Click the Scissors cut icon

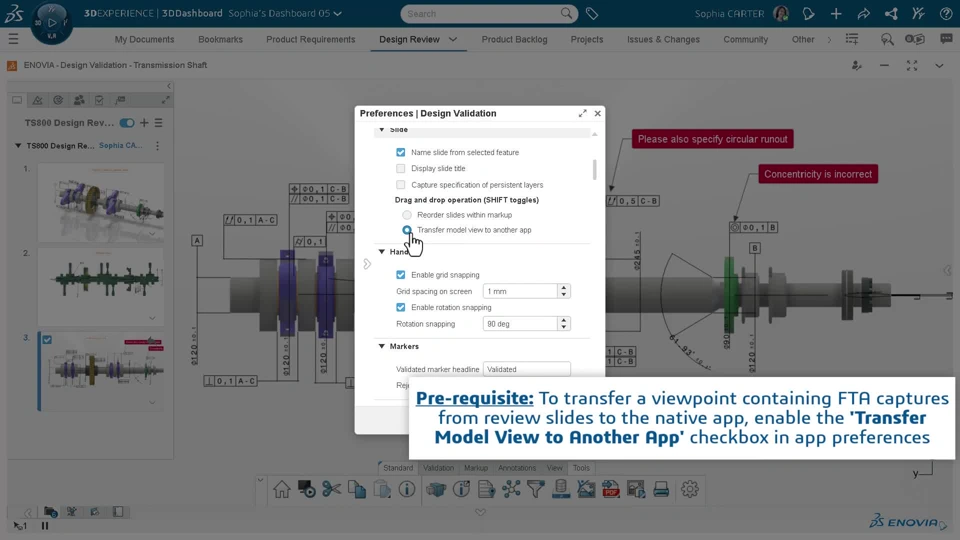click(331, 489)
